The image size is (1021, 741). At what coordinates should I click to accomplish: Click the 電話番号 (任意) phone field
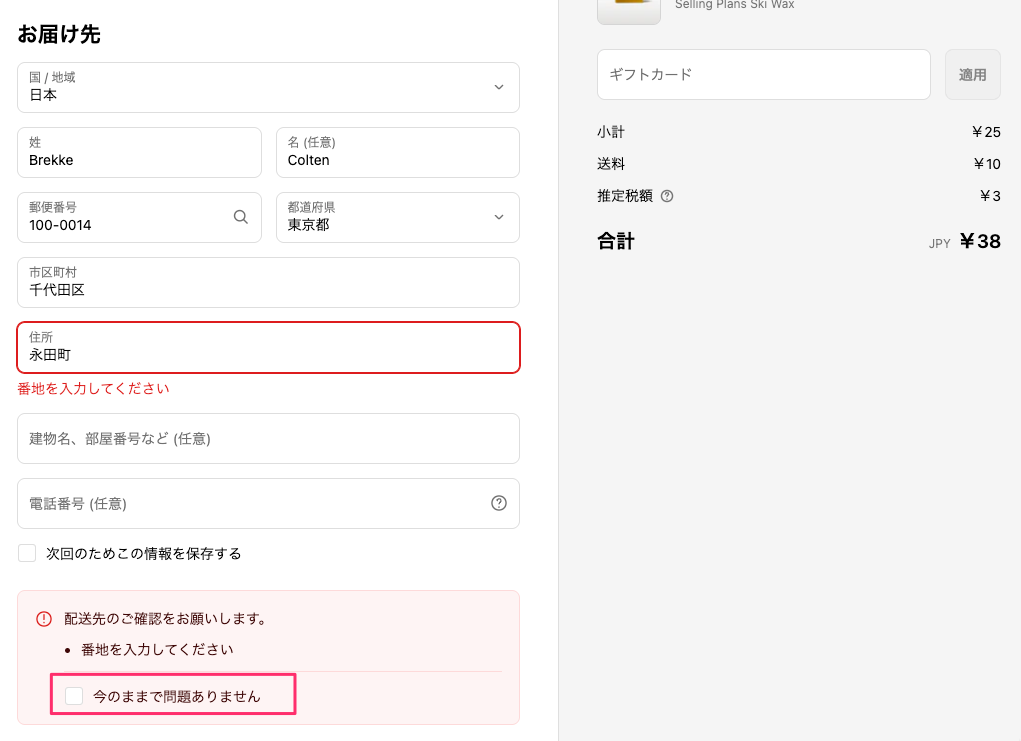click(x=250, y=503)
